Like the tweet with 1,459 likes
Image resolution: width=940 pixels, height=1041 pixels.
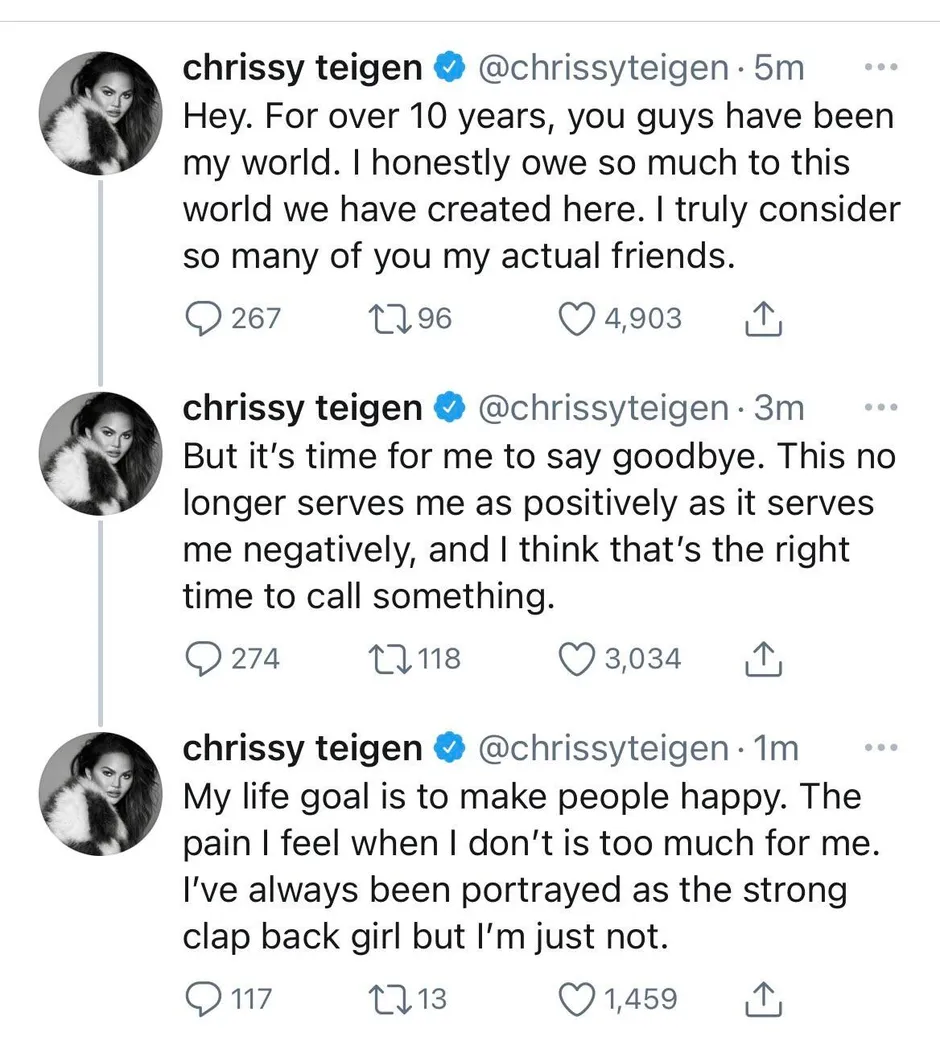click(577, 998)
